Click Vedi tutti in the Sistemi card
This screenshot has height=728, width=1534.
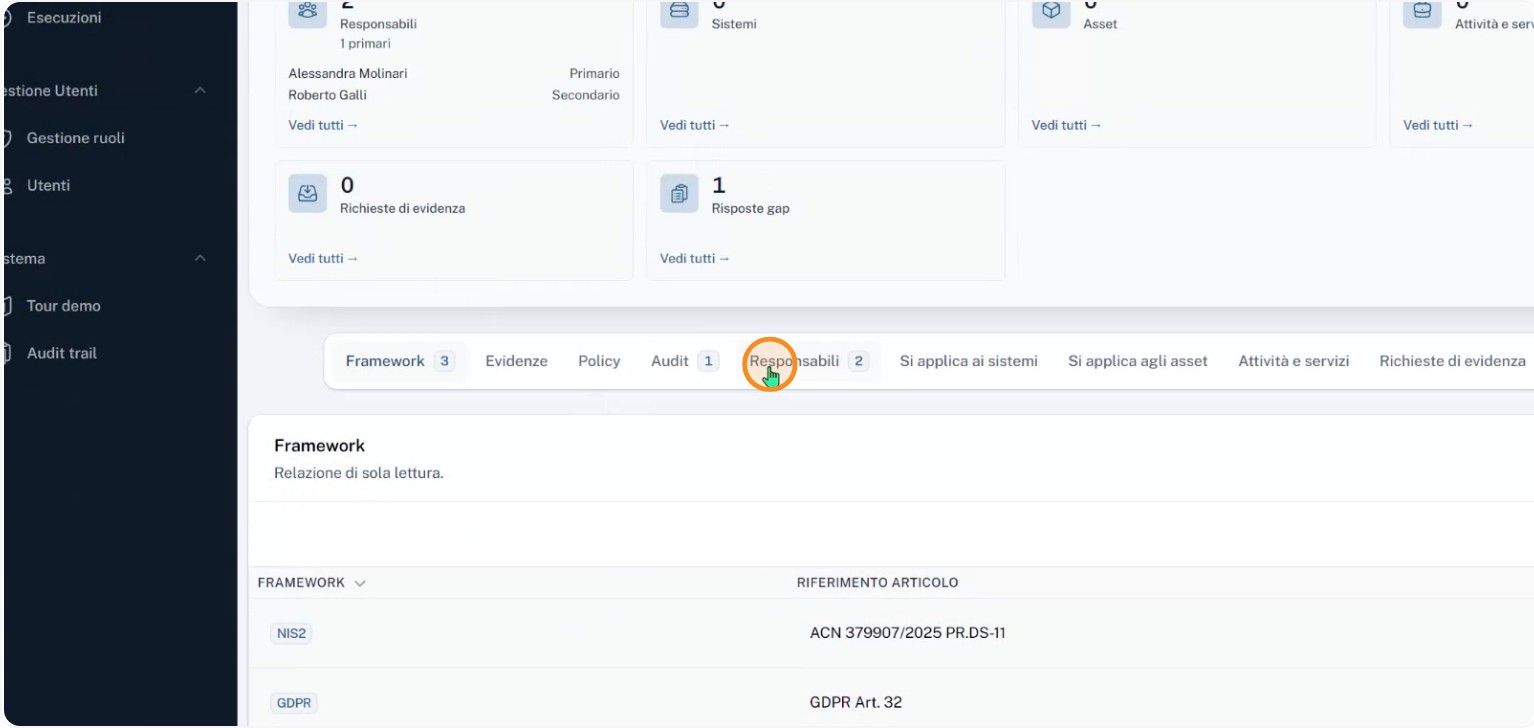click(x=695, y=125)
